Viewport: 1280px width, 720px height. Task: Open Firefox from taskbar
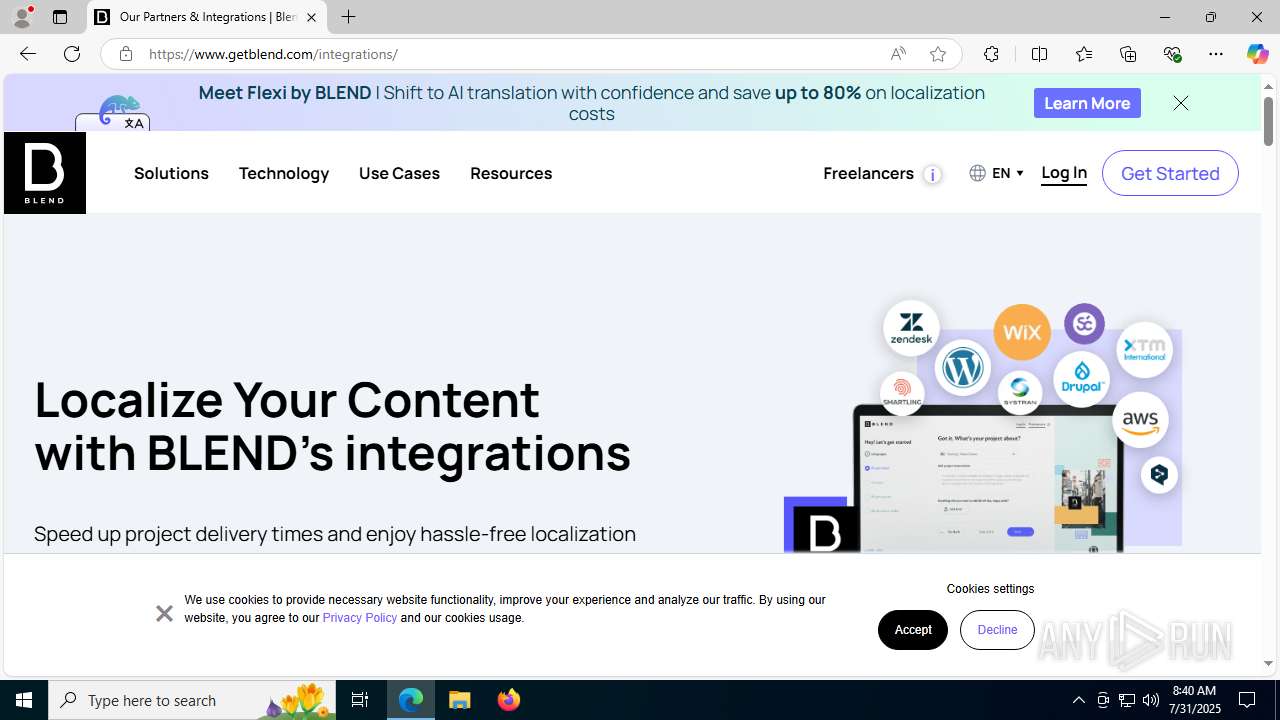(x=508, y=700)
